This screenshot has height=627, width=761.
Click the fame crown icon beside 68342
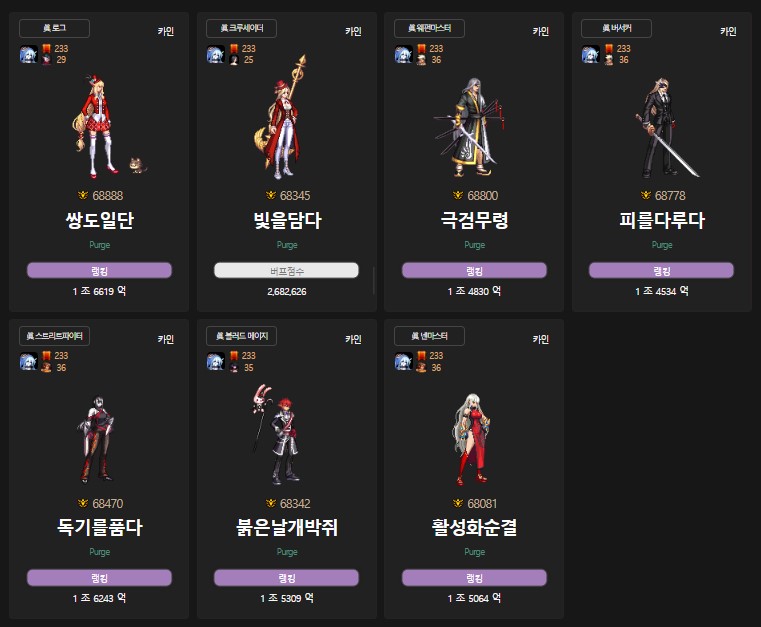tap(271, 503)
